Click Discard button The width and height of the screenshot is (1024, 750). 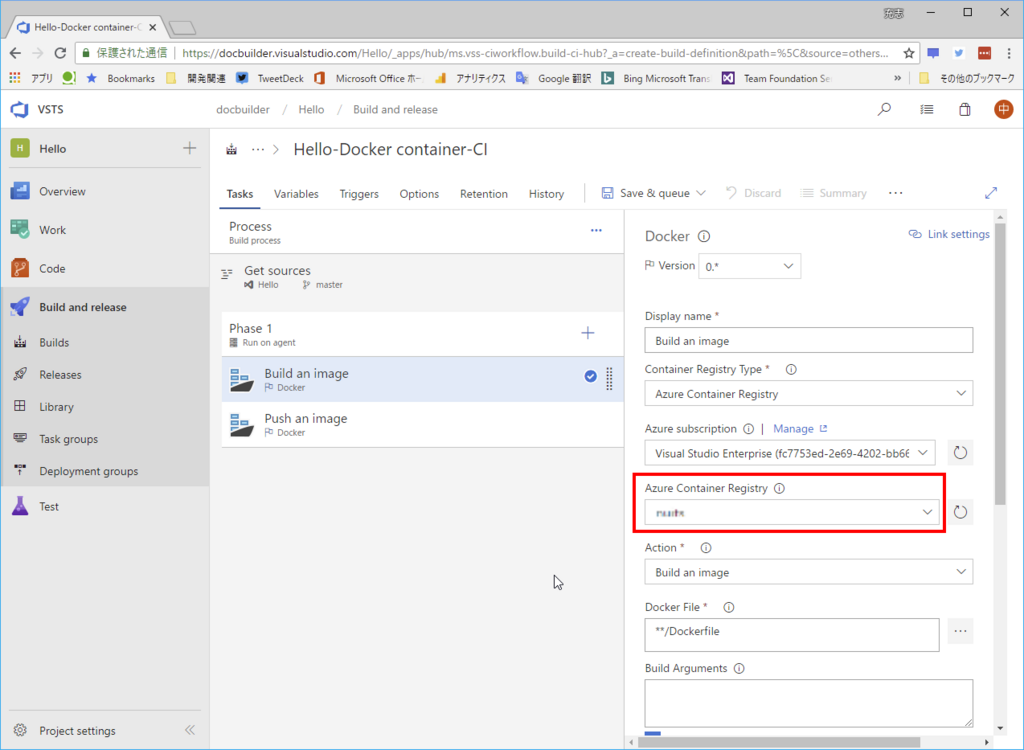(x=754, y=193)
